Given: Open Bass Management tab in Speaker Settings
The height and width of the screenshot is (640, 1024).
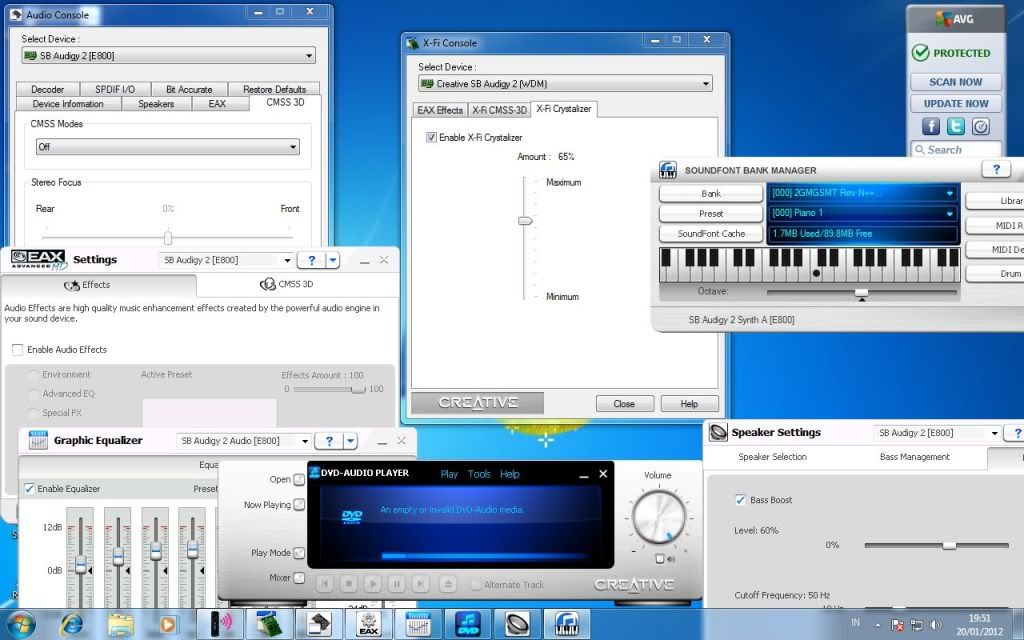Looking at the screenshot, I should [x=914, y=456].
